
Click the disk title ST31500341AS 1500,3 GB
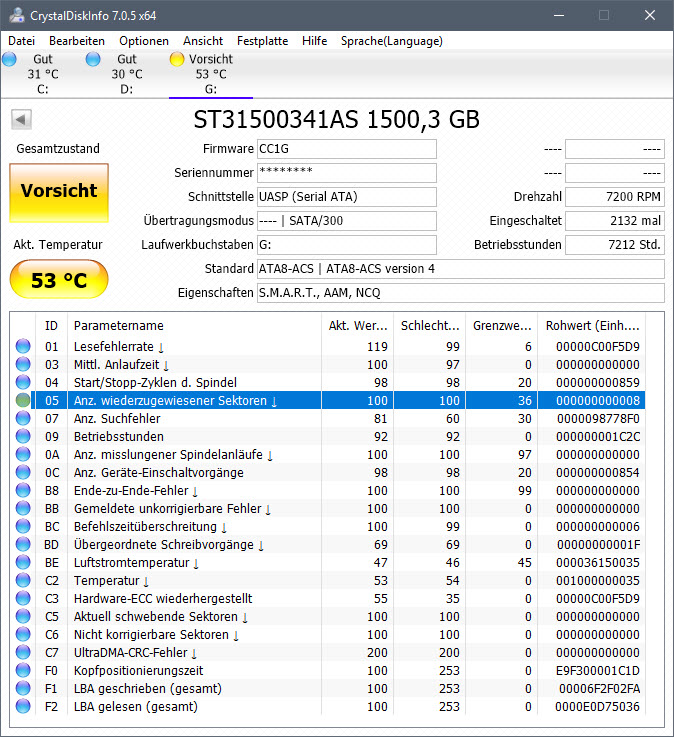click(337, 119)
